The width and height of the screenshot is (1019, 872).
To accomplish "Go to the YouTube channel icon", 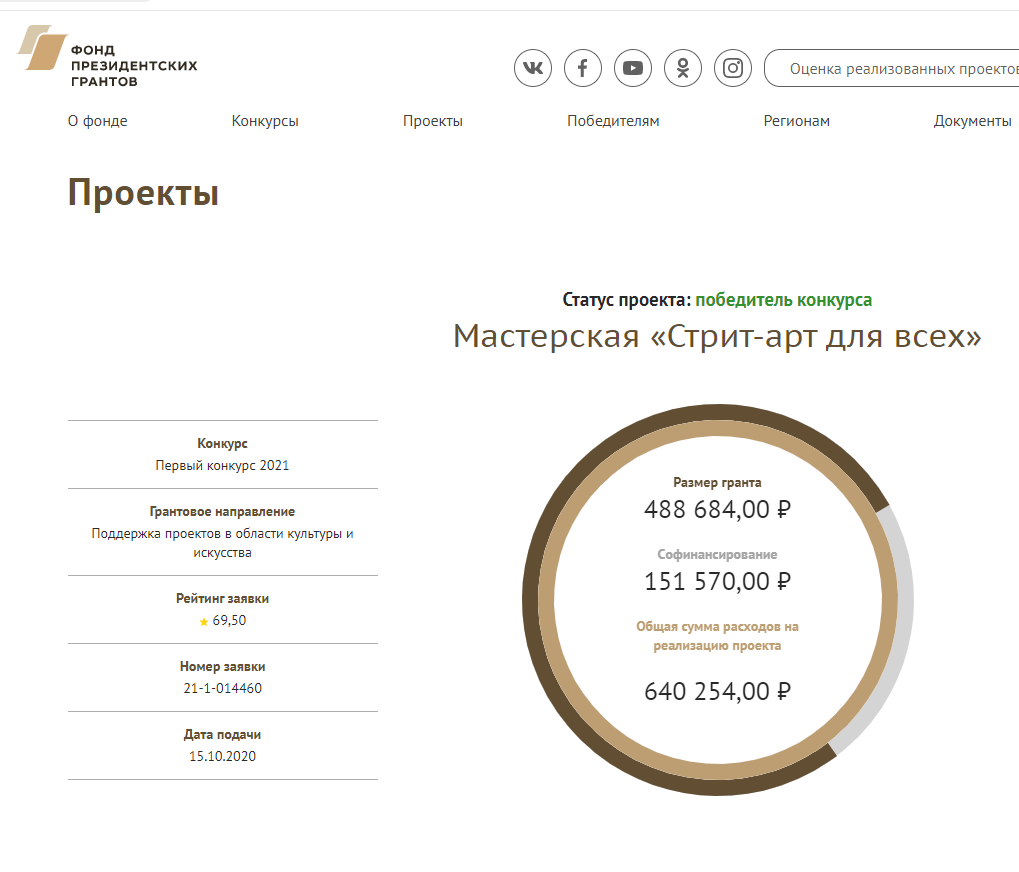I will coord(633,68).
